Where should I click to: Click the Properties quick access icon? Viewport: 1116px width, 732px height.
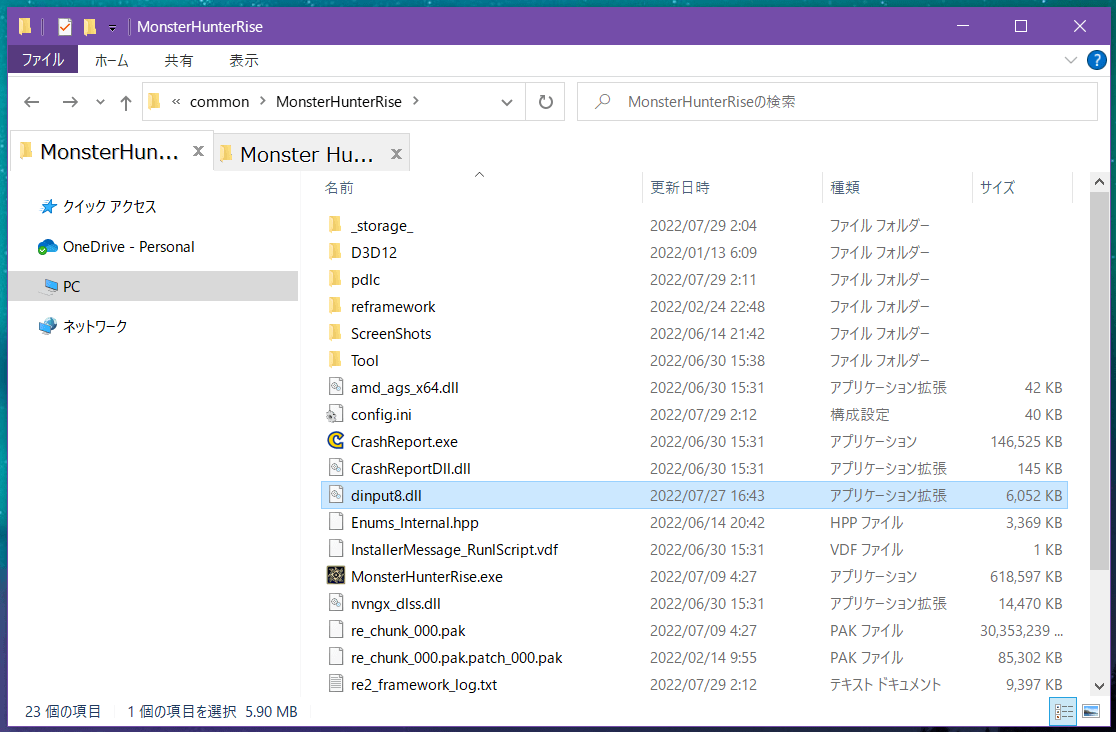point(65,27)
